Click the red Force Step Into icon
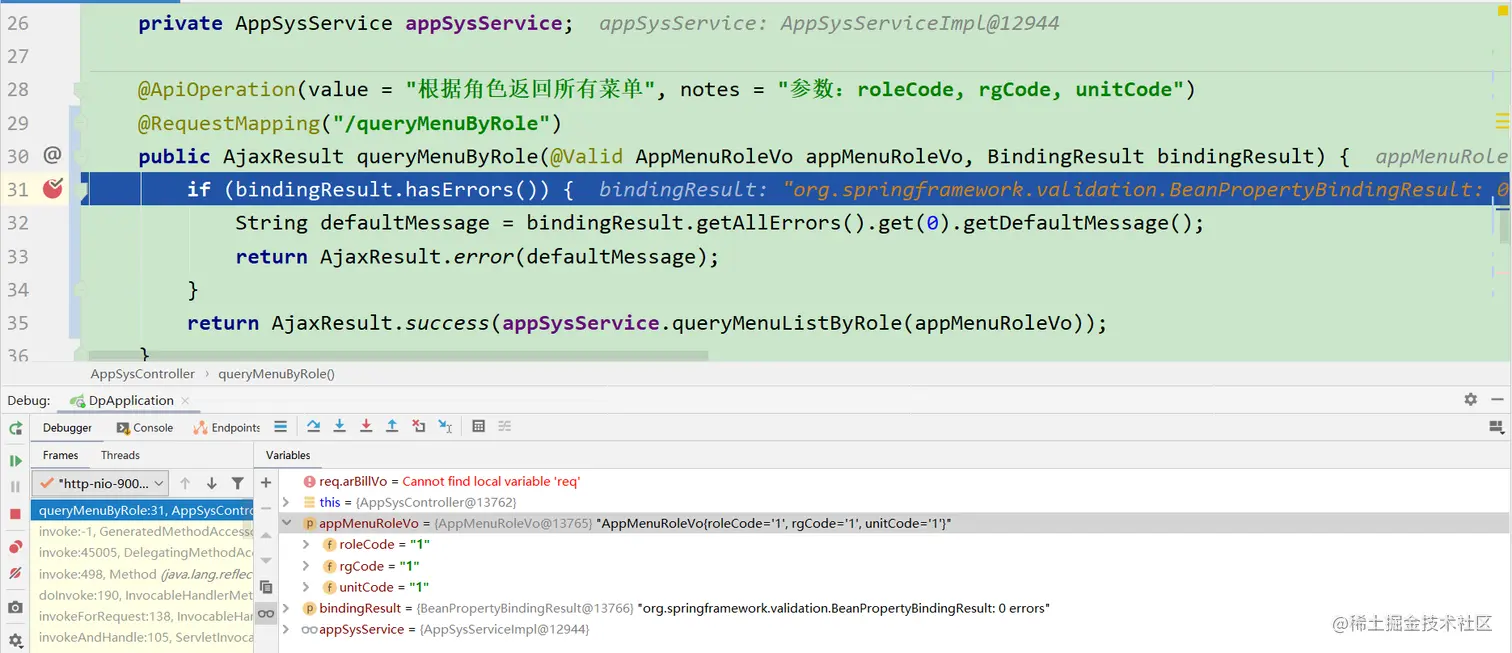 366,427
